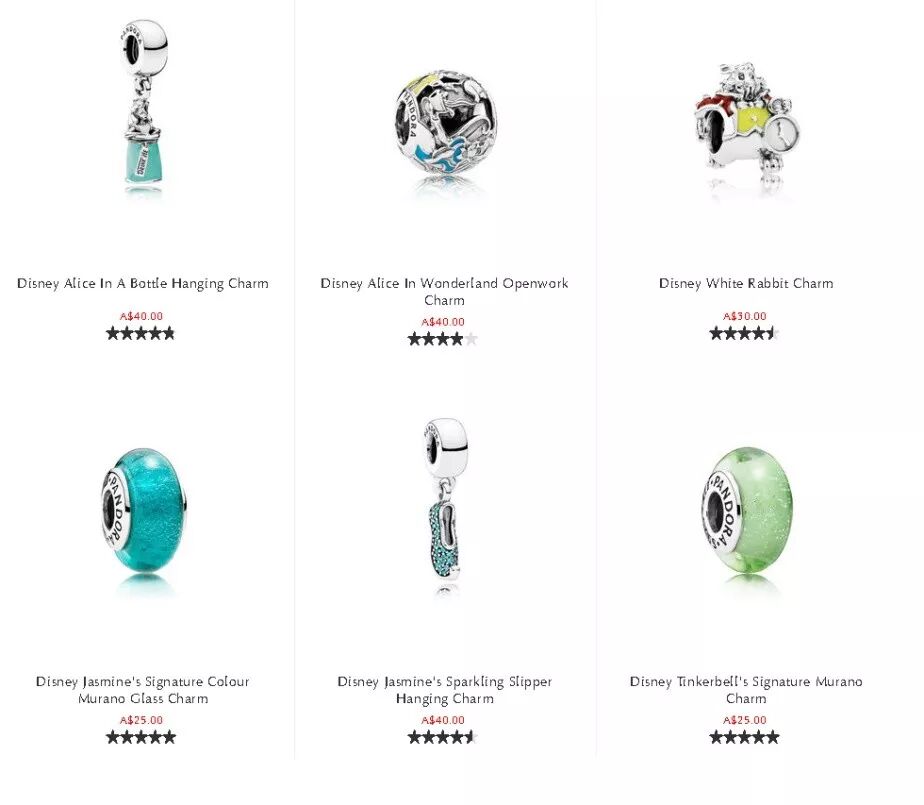View five-star rating of Jasmine Murano charm

coord(141,737)
